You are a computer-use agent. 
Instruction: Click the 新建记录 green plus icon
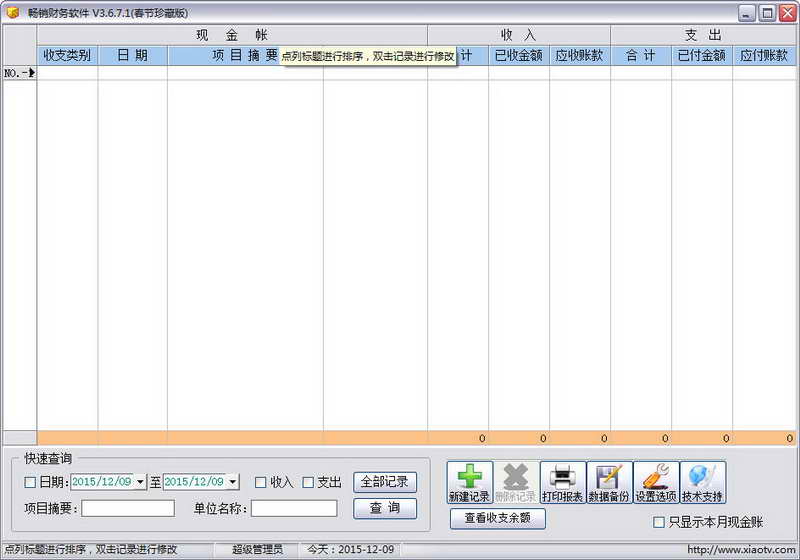point(469,482)
